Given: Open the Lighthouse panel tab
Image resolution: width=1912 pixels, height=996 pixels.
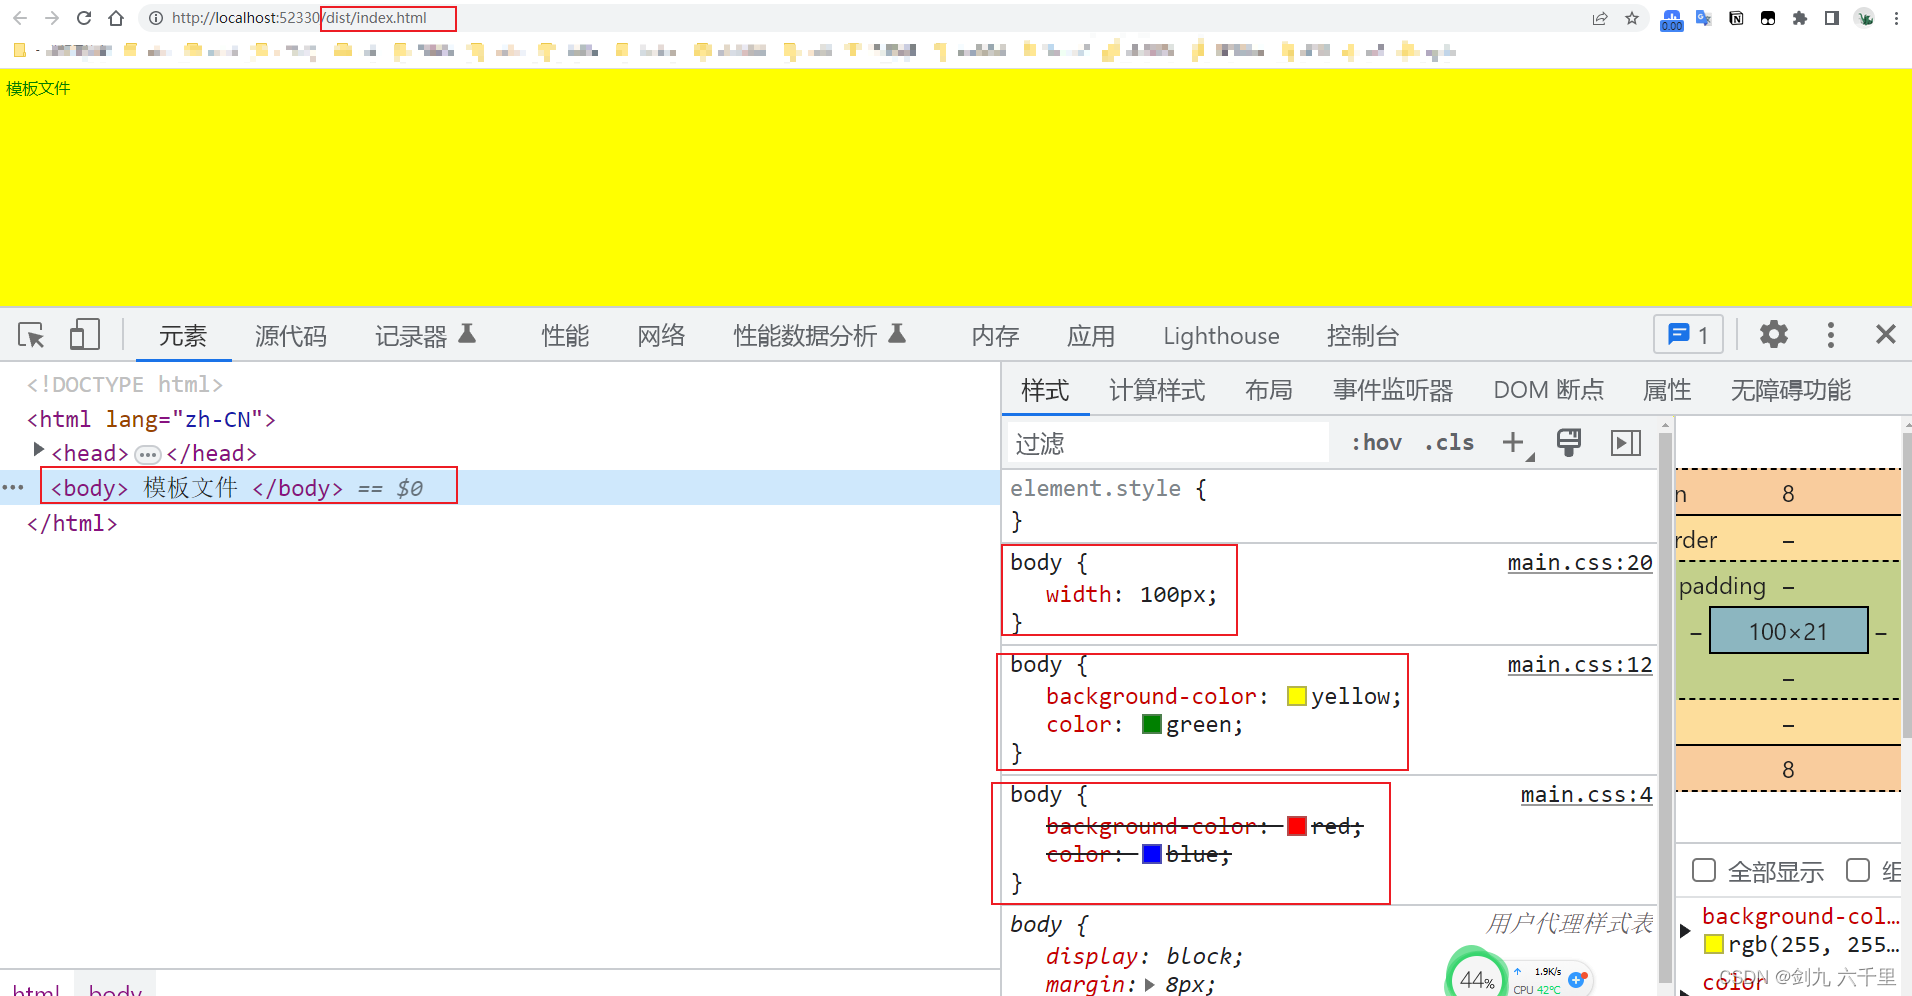Looking at the screenshot, I should (x=1221, y=336).
